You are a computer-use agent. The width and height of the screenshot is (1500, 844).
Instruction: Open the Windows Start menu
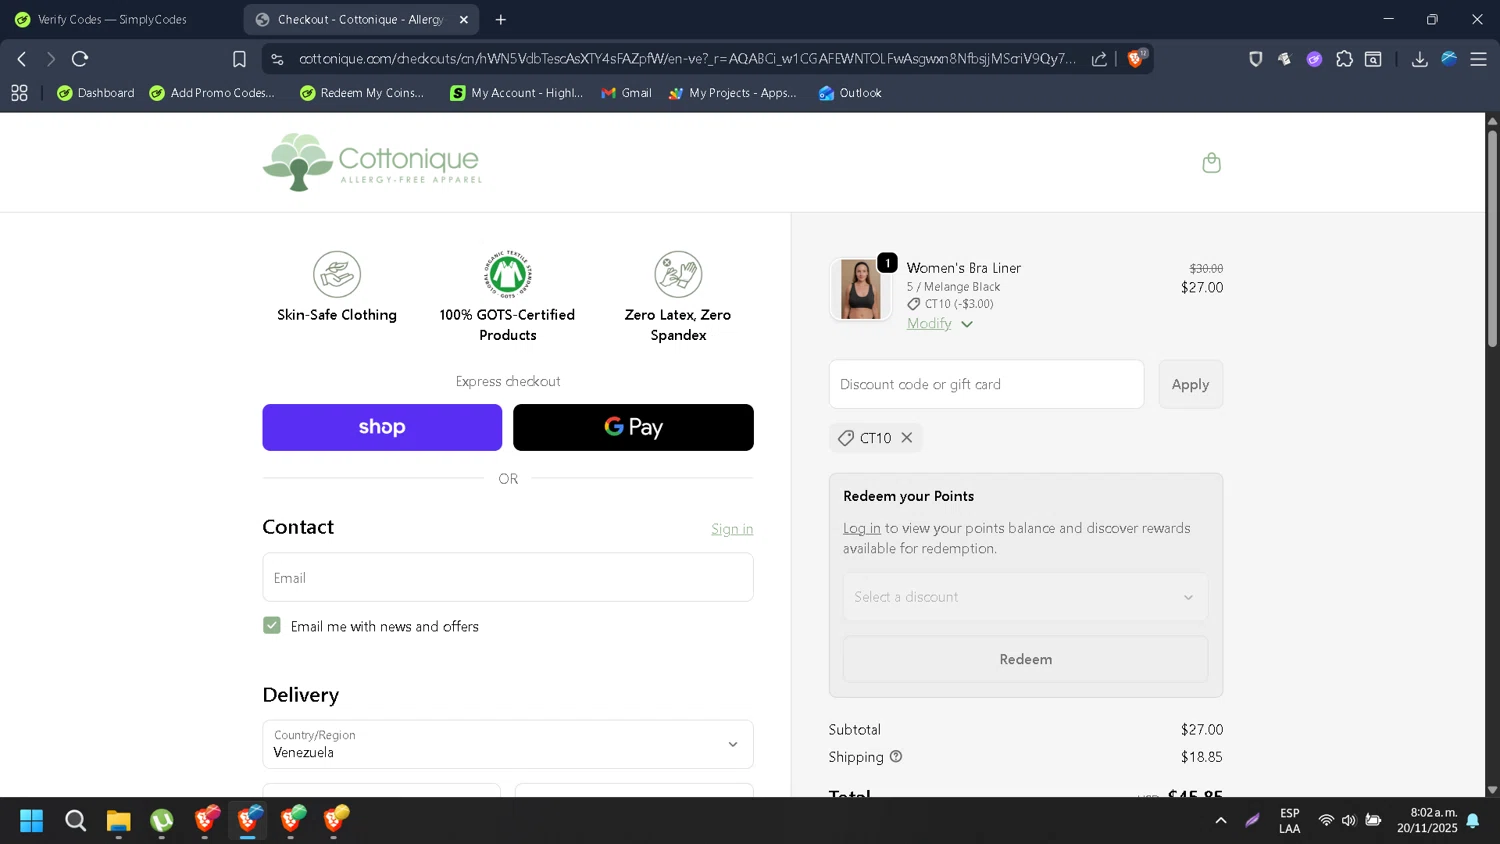(x=32, y=821)
